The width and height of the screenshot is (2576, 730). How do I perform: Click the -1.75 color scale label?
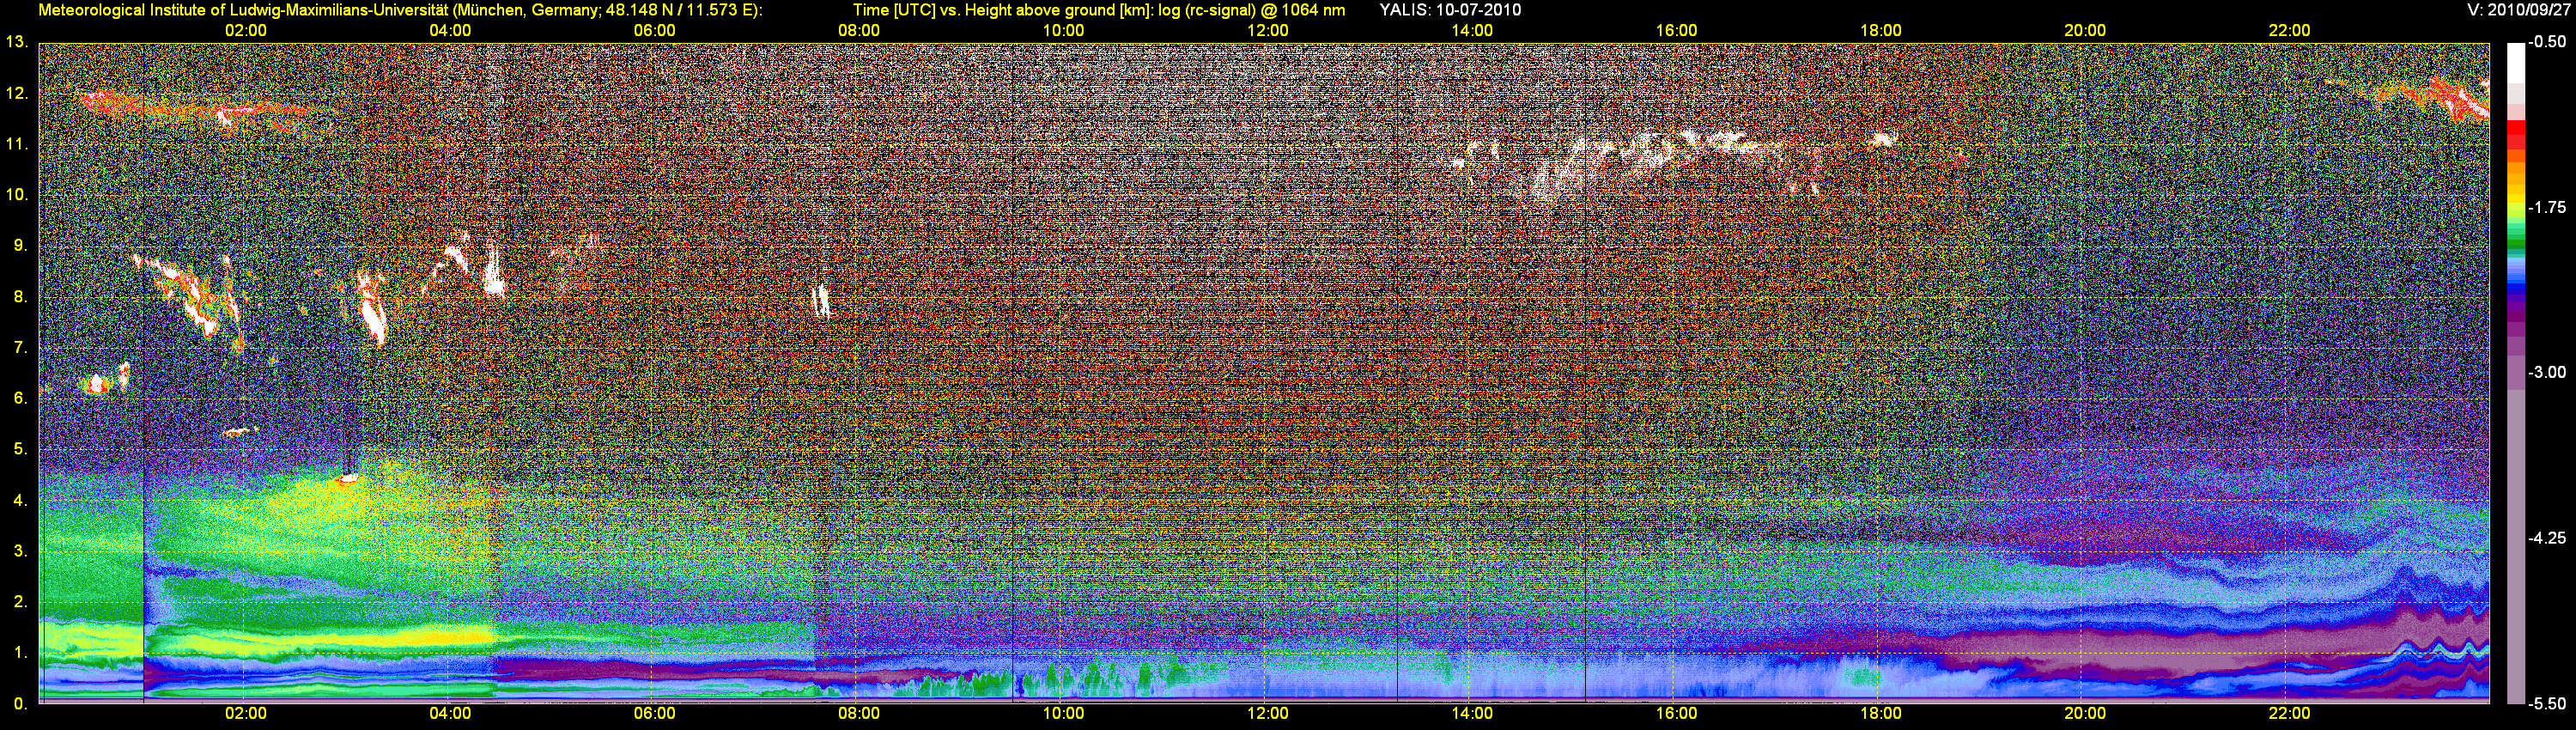[x=2546, y=207]
